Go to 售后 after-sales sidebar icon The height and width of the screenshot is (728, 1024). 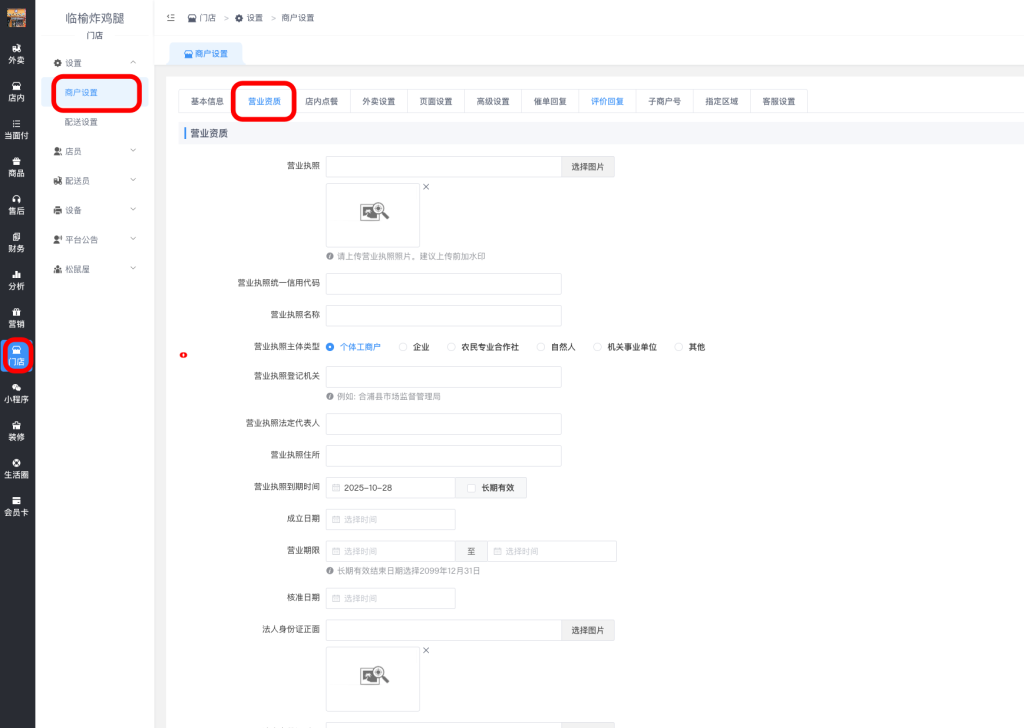click(17, 204)
